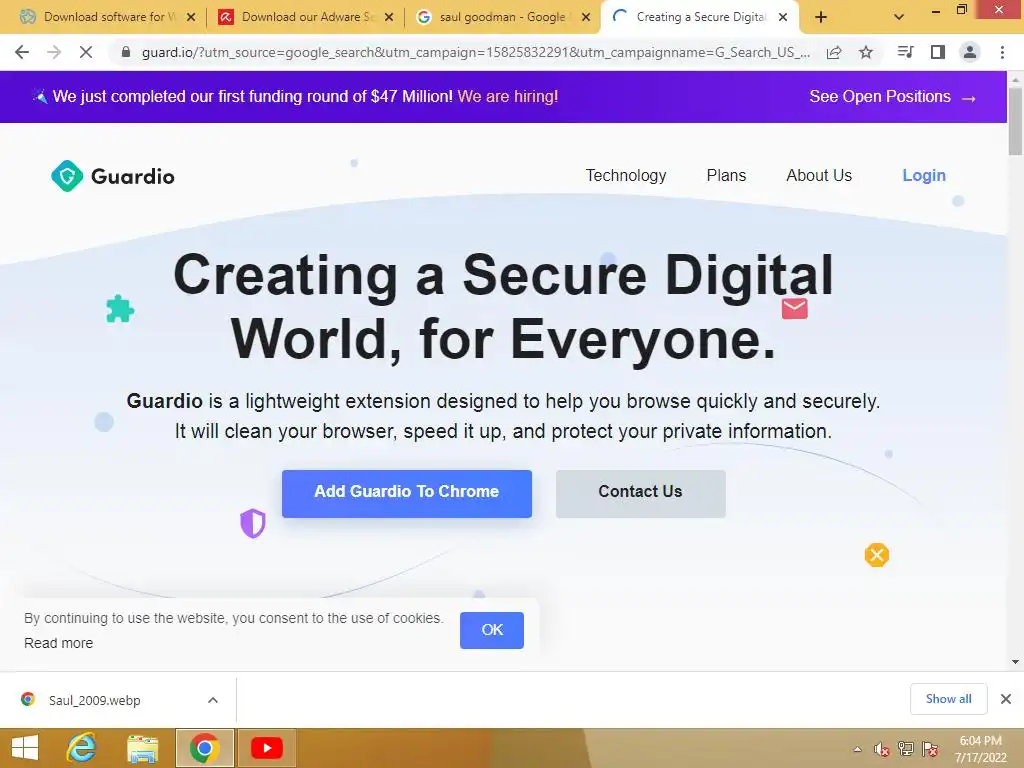Click the page vertical scrollbar thumb

pyautogui.click(x=1016, y=120)
